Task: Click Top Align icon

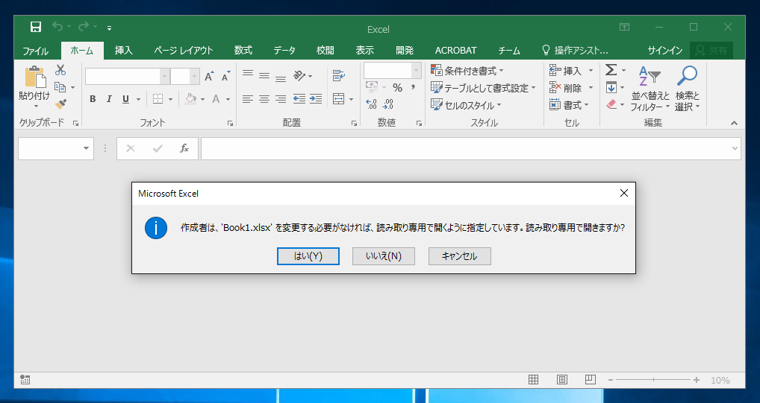Action: click(248, 74)
